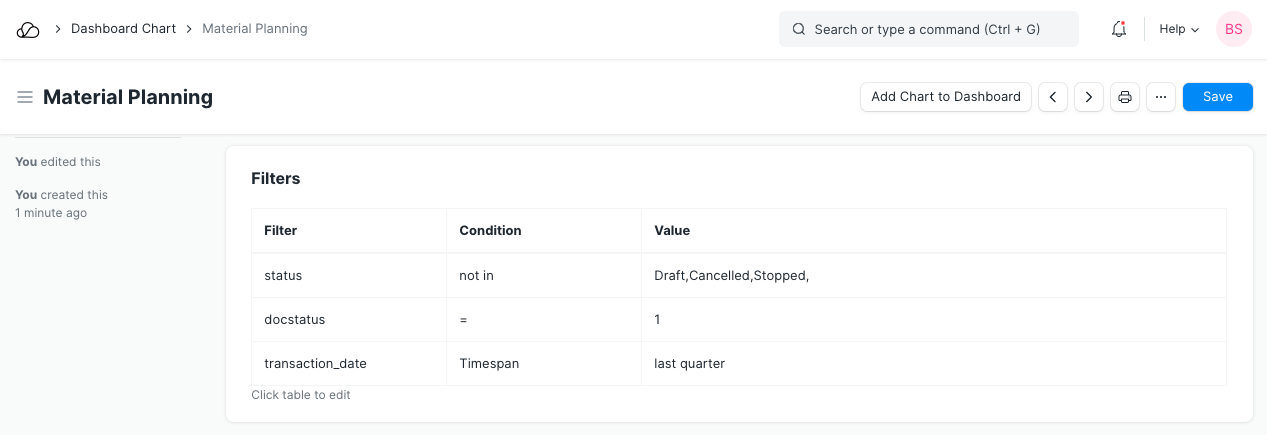Click the print icon
The image size is (1267, 435).
1125,97
